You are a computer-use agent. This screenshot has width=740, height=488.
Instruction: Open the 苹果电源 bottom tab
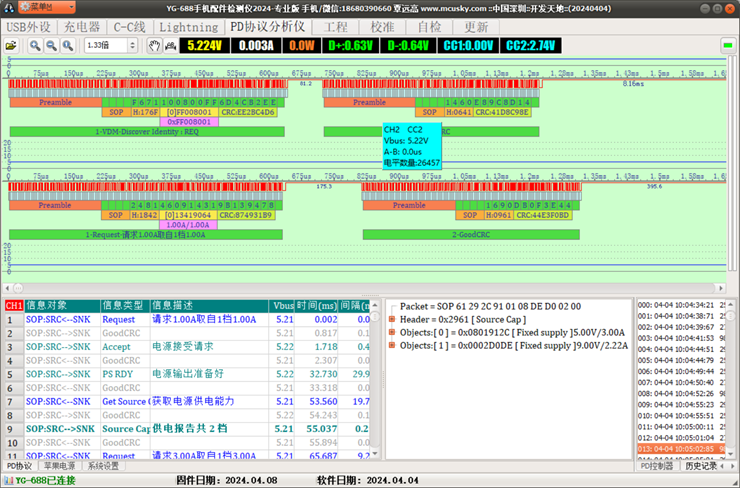click(x=59, y=466)
